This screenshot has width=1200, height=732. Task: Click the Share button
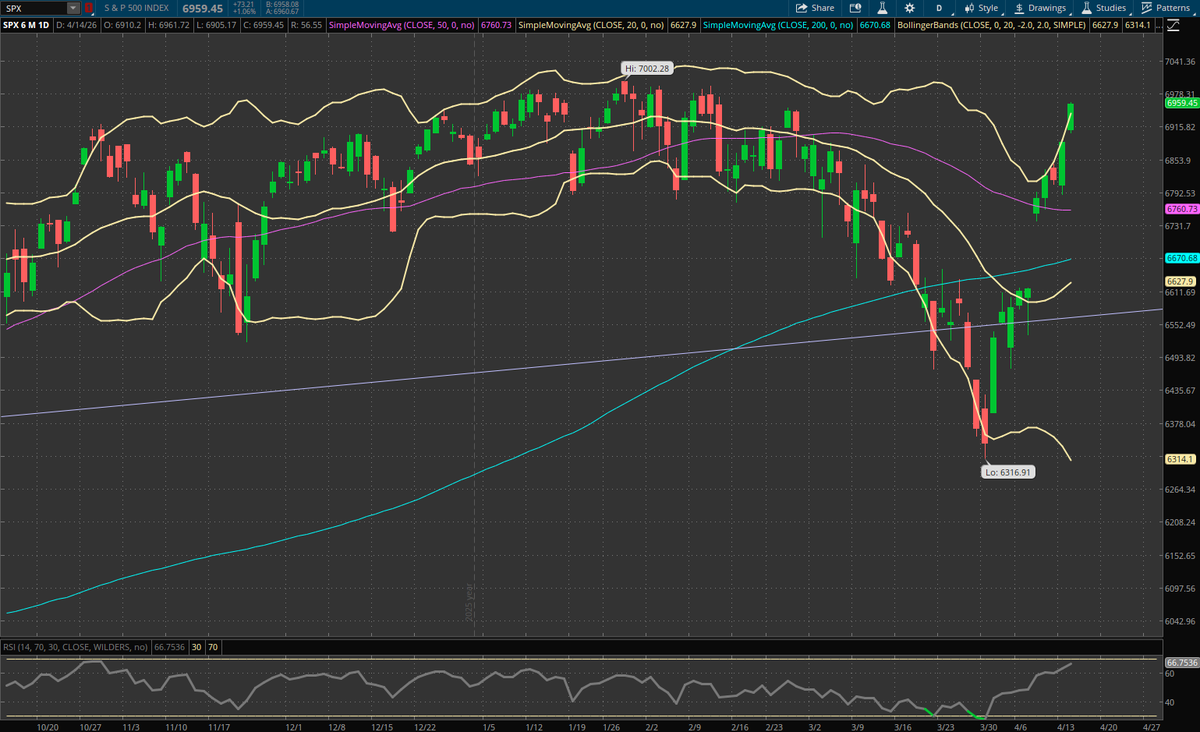(815, 7)
